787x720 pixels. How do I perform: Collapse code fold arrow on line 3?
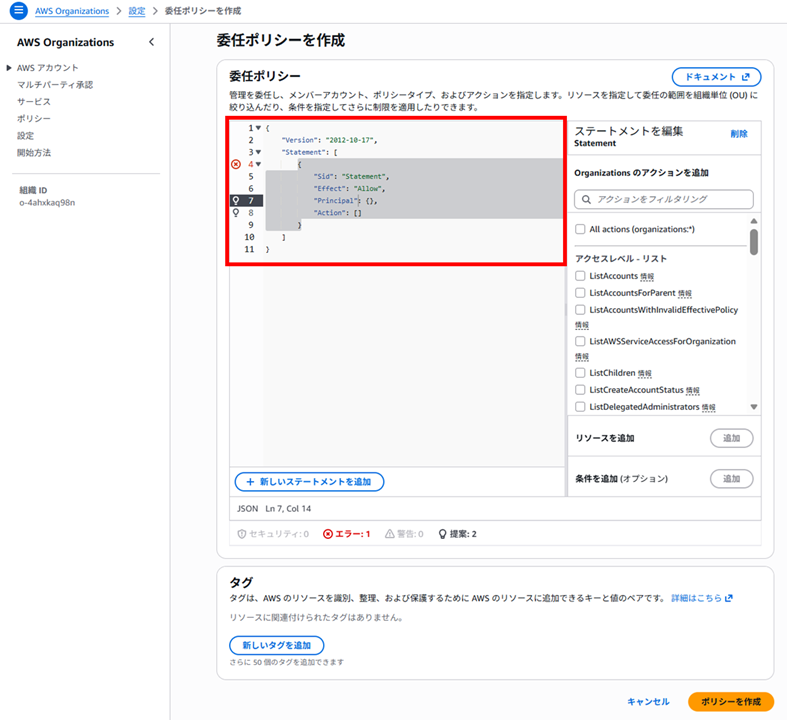coord(258,152)
